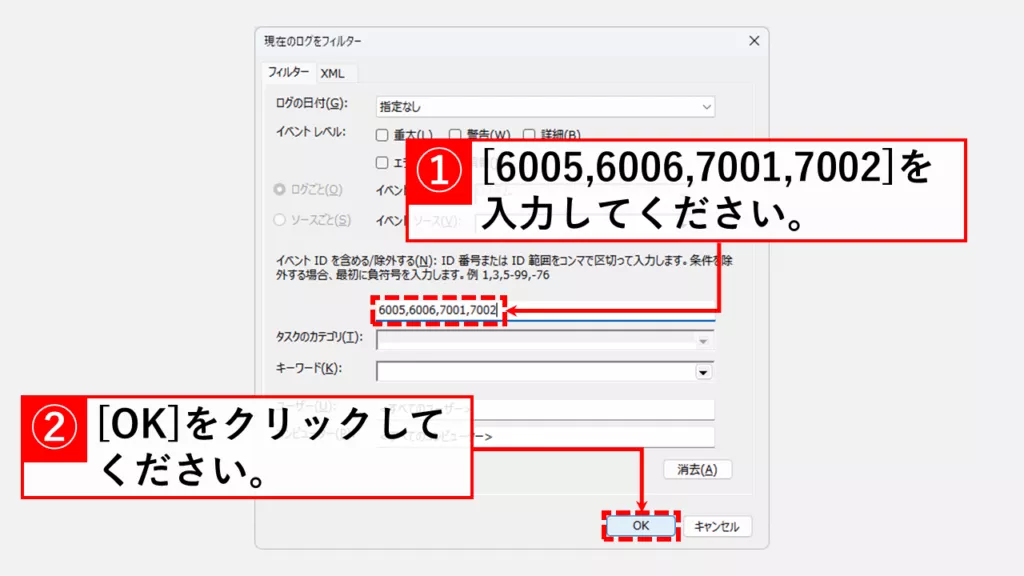Cancel the dialog with キャンセル
This screenshot has width=1024, height=576.
(716, 526)
